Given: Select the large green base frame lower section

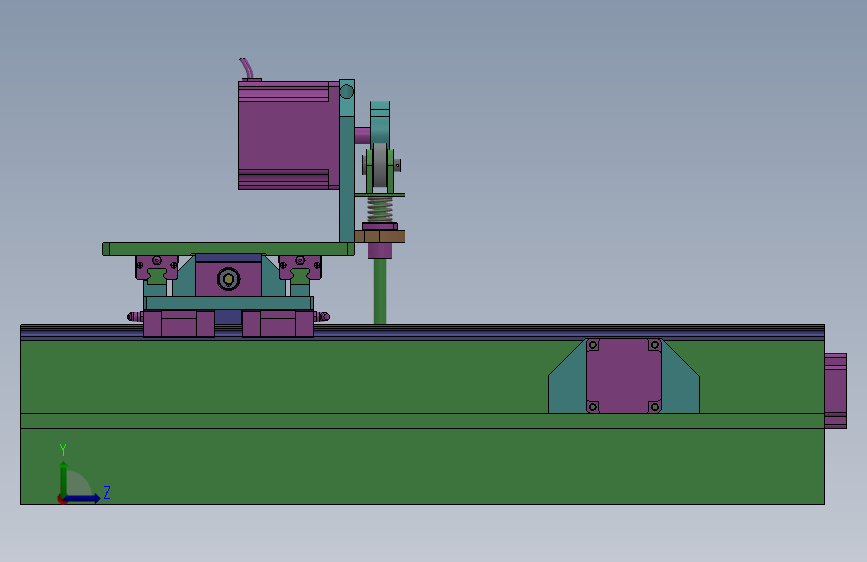Looking at the screenshot, I should [422, 466].
